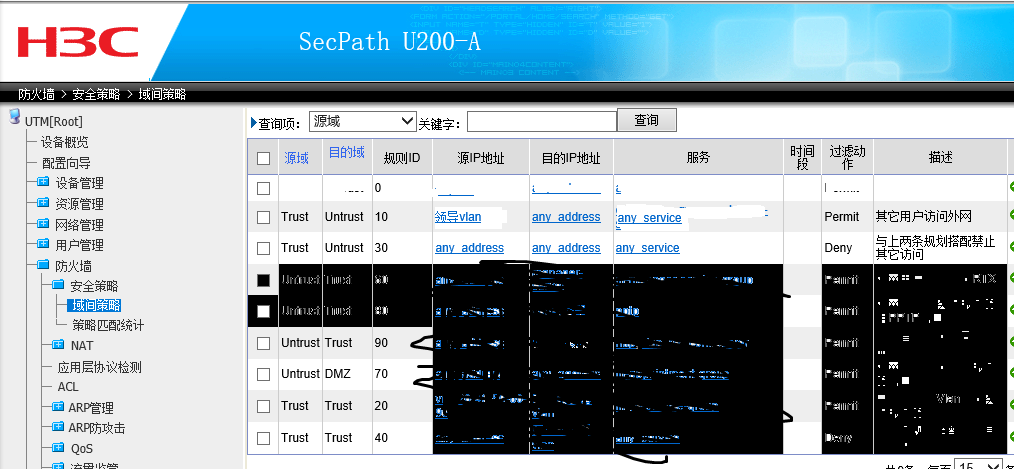Toggle the checkbox for rule ID 60

(264, 280)
